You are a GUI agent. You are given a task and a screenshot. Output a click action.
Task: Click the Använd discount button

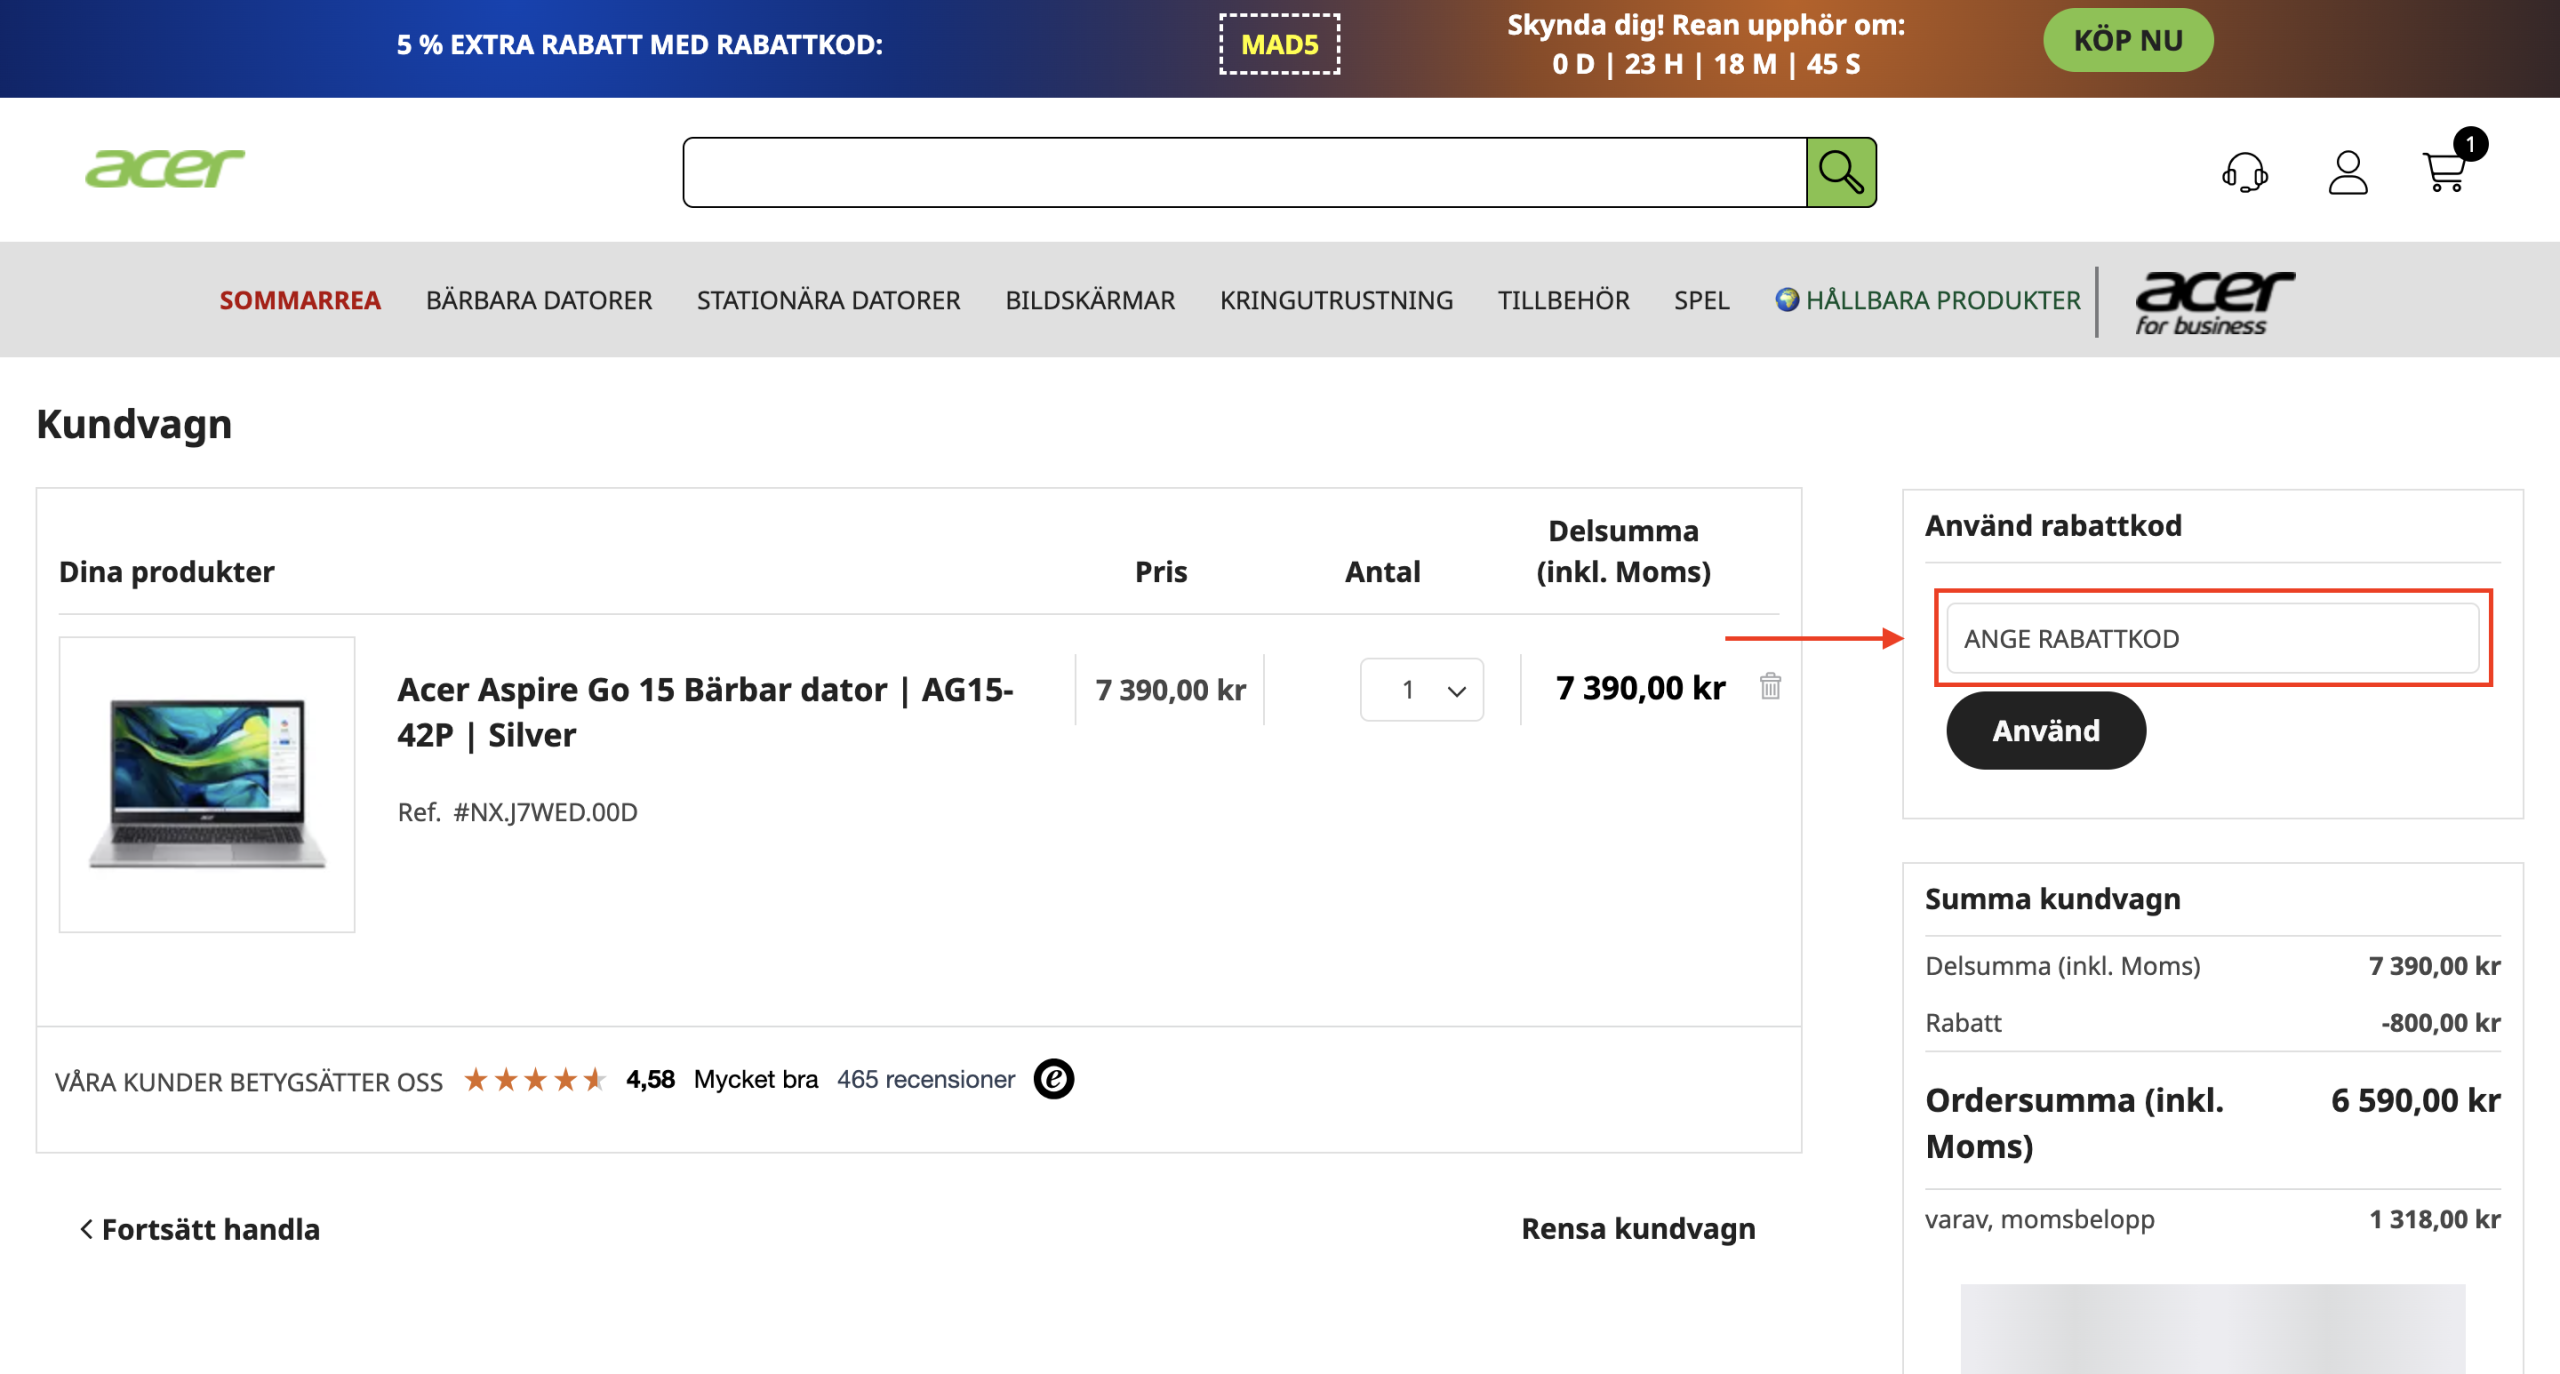point(2045,731)
